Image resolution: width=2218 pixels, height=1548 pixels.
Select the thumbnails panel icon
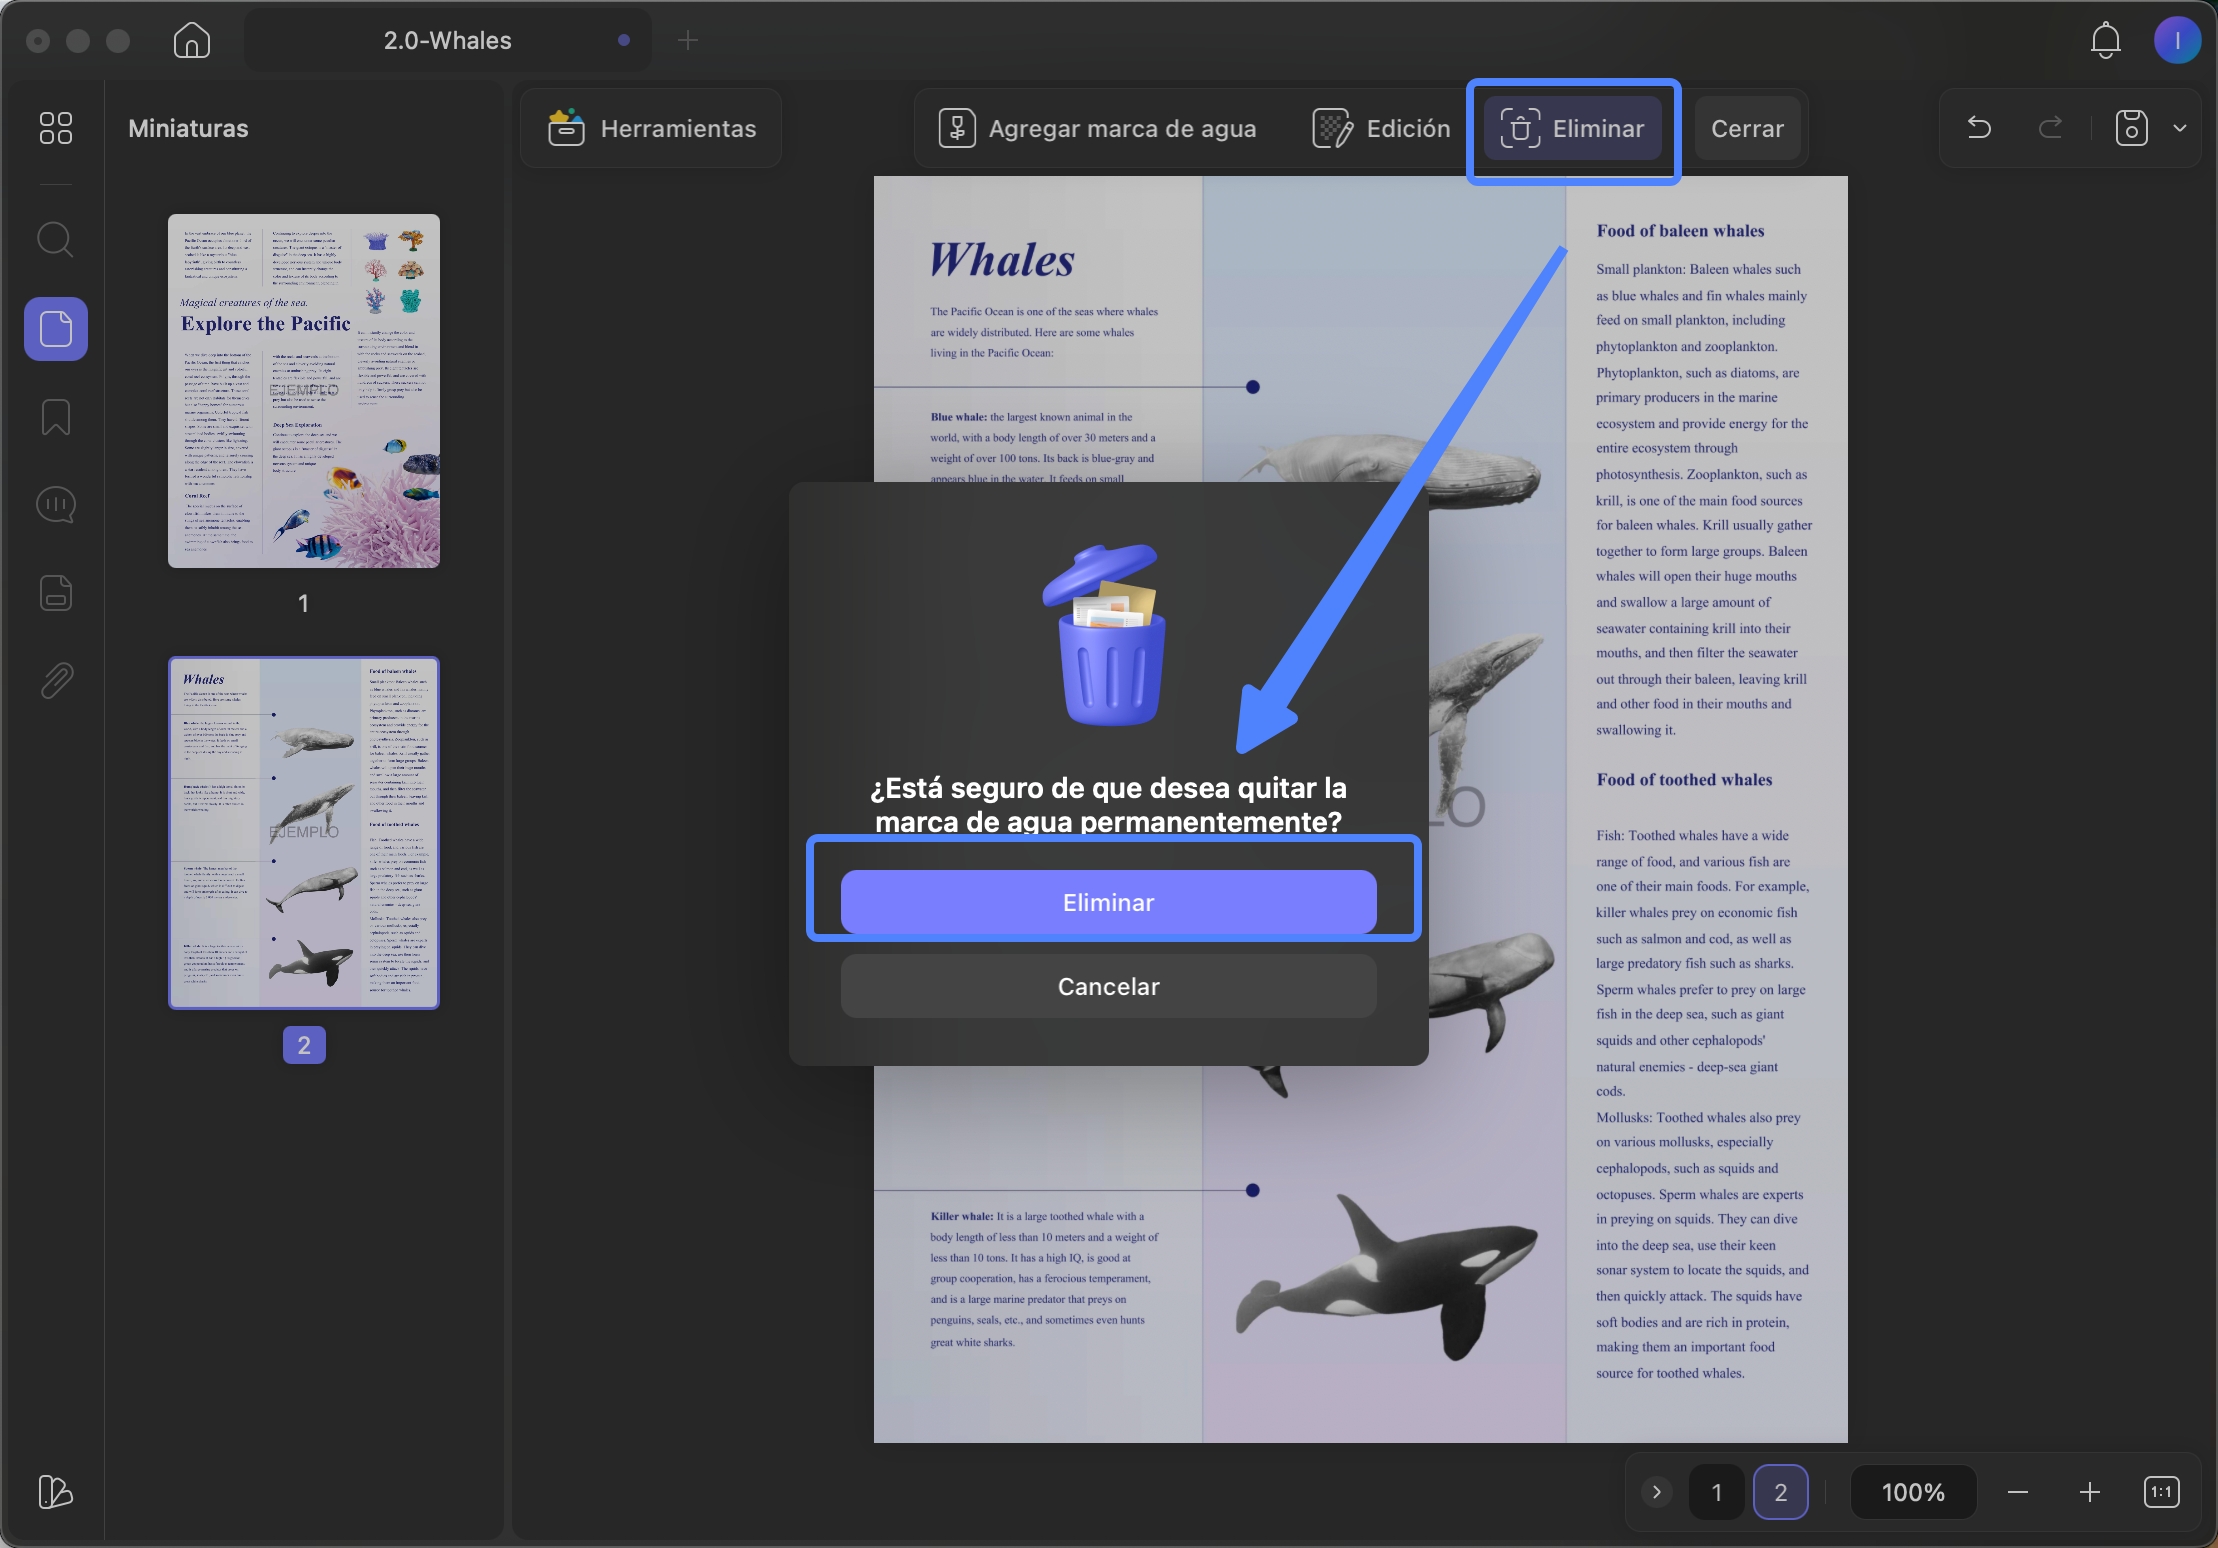coord(56,329)
